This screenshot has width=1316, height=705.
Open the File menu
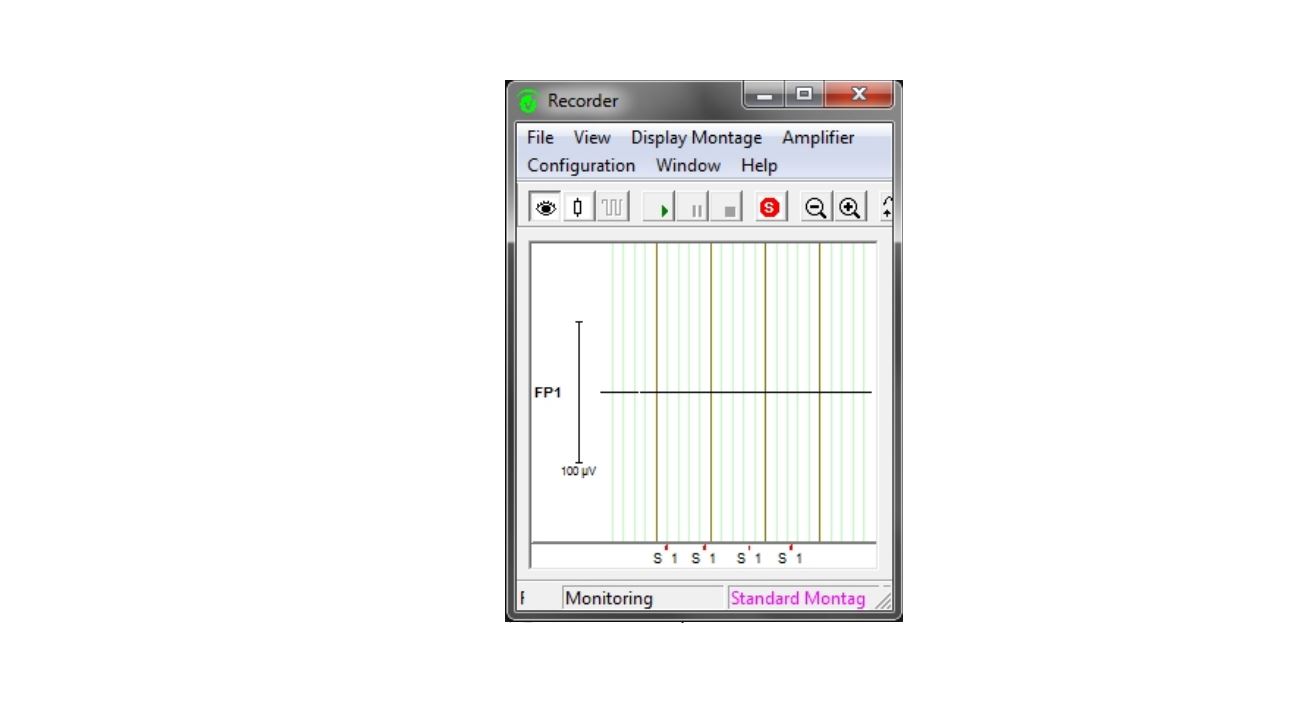coord(540,138)
